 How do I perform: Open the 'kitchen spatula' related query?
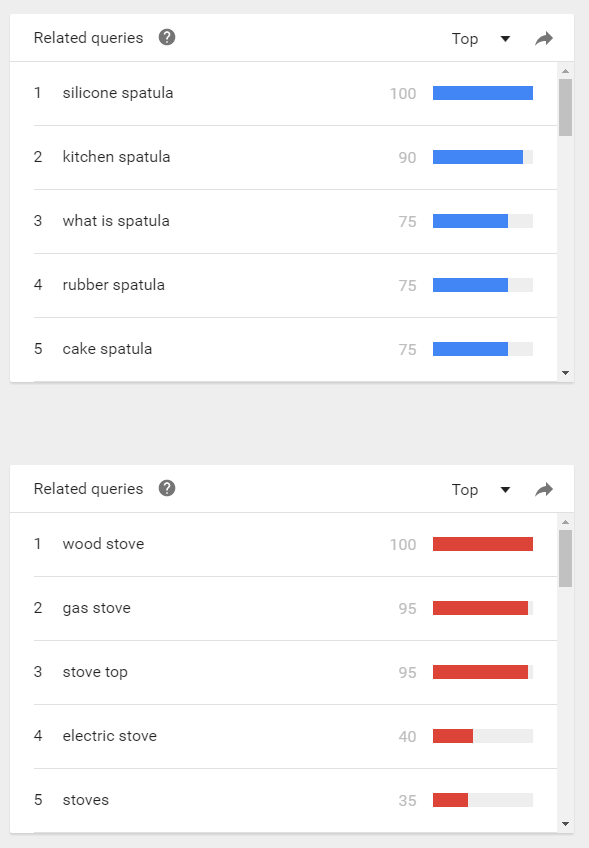pos(116,157)
